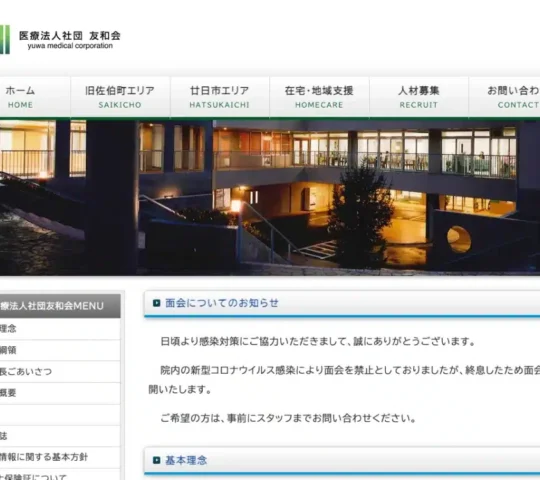Open the 概要 sidebar link
Image resolution: width=540 pixels, height=480 pixels.
coord(60,393)
